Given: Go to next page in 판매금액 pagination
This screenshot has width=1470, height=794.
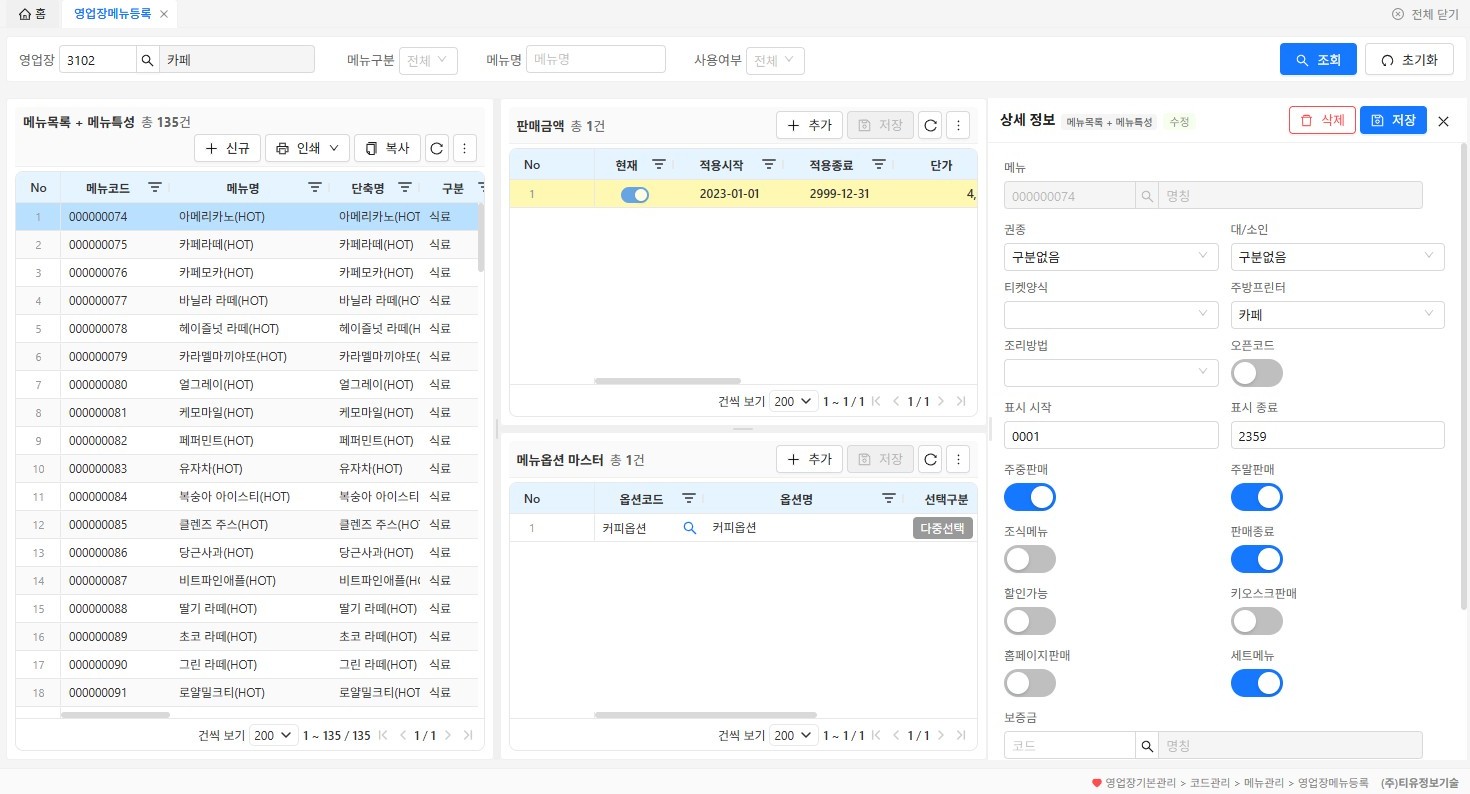Looking at the screenshot, I should click(x=941, y=401).
